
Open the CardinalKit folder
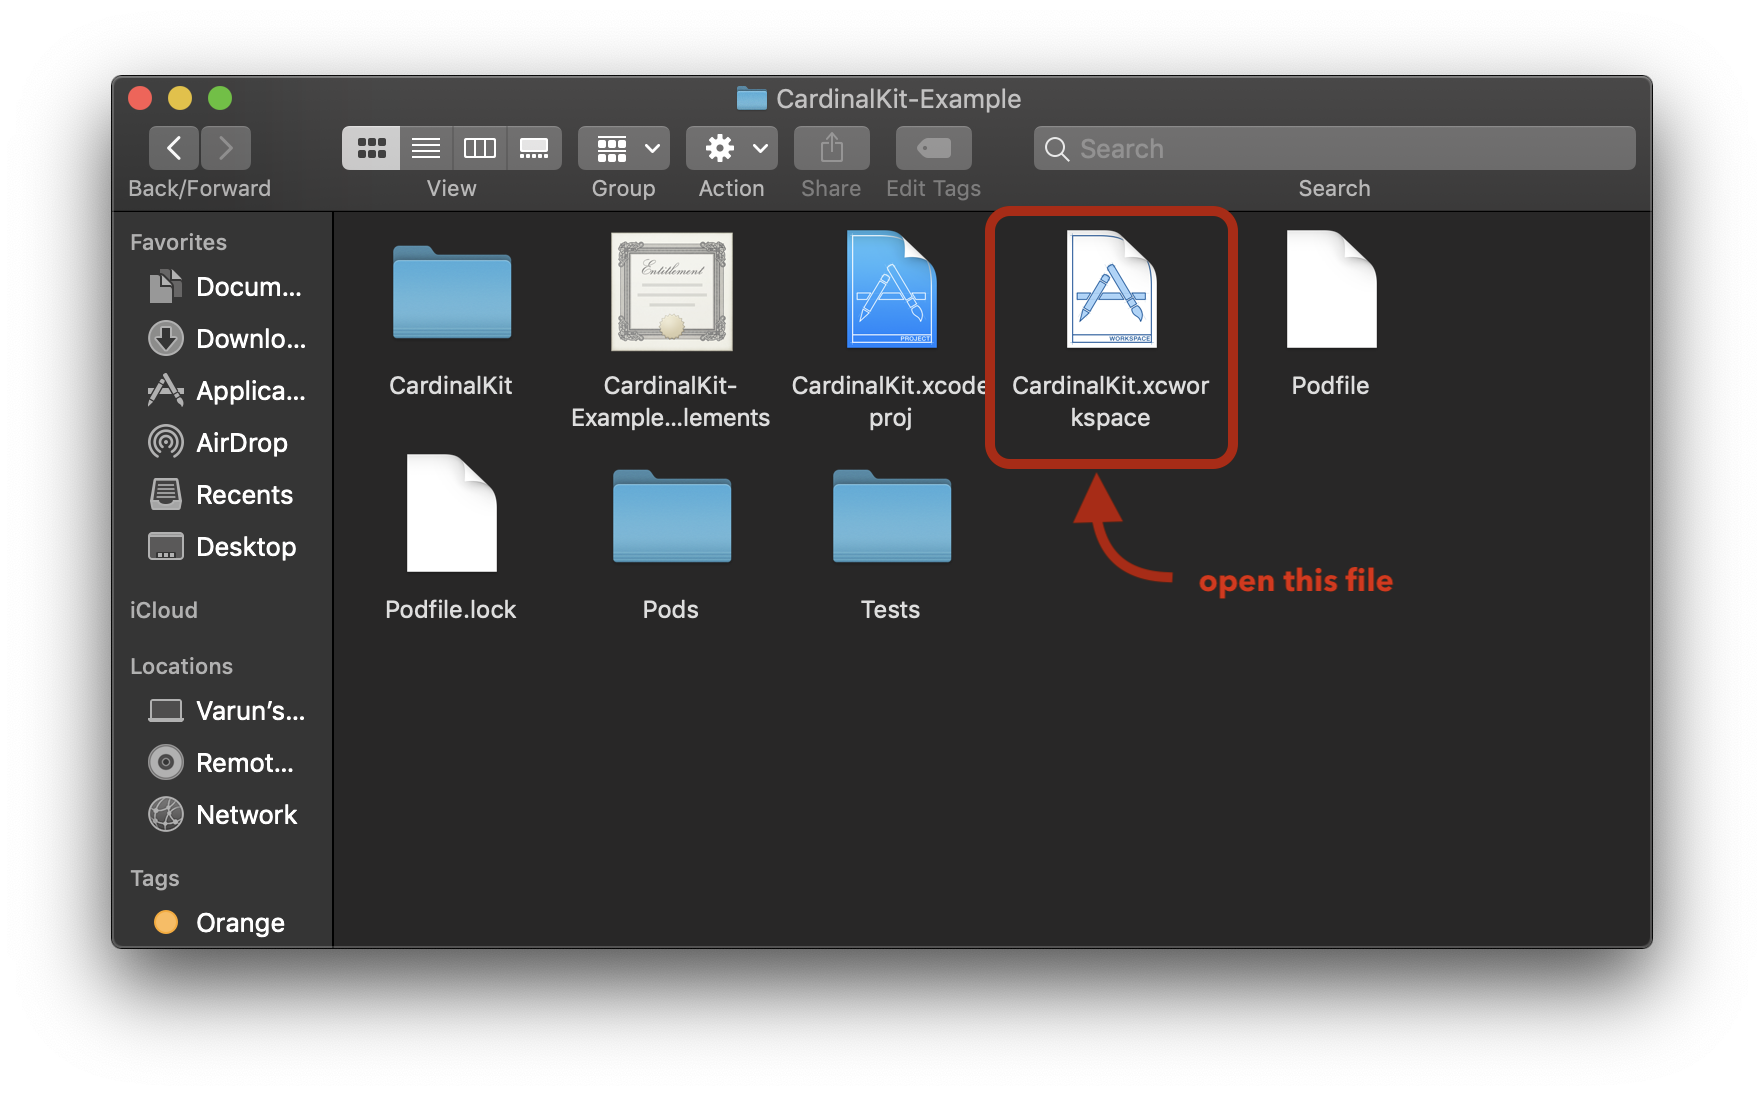451,292
